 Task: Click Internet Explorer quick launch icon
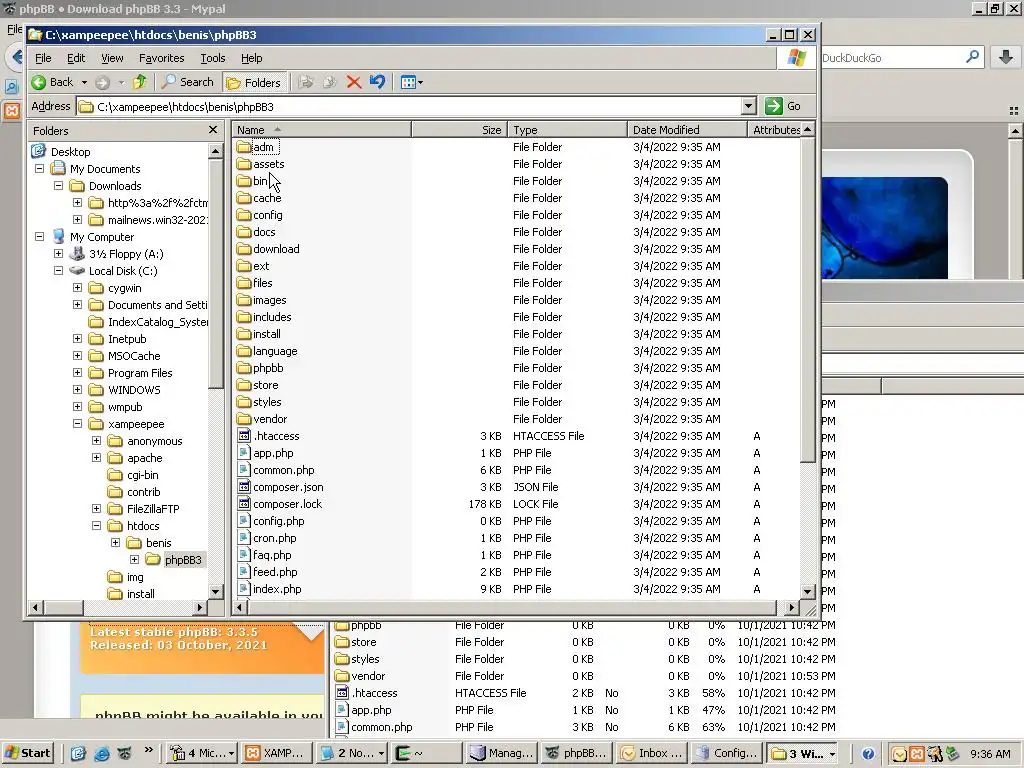(x=101, y=754)
